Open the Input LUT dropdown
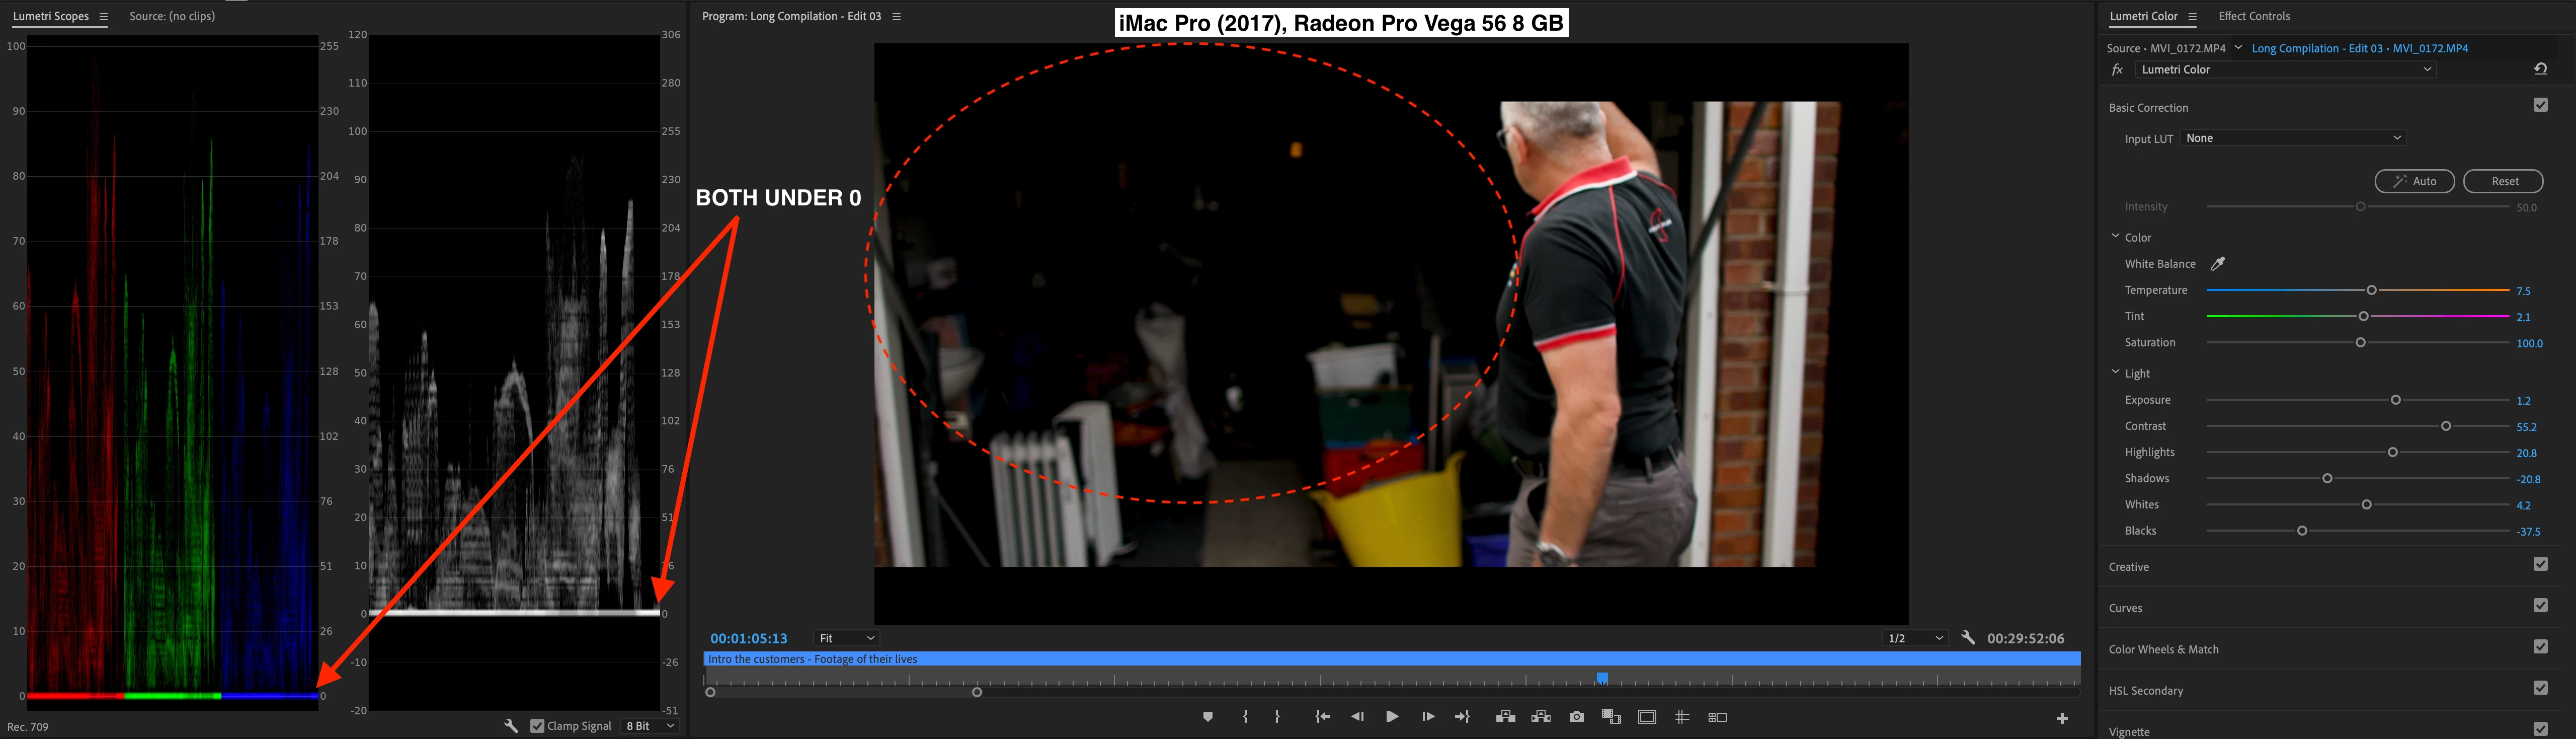The image size is (2576, 739). [2292, 138]
